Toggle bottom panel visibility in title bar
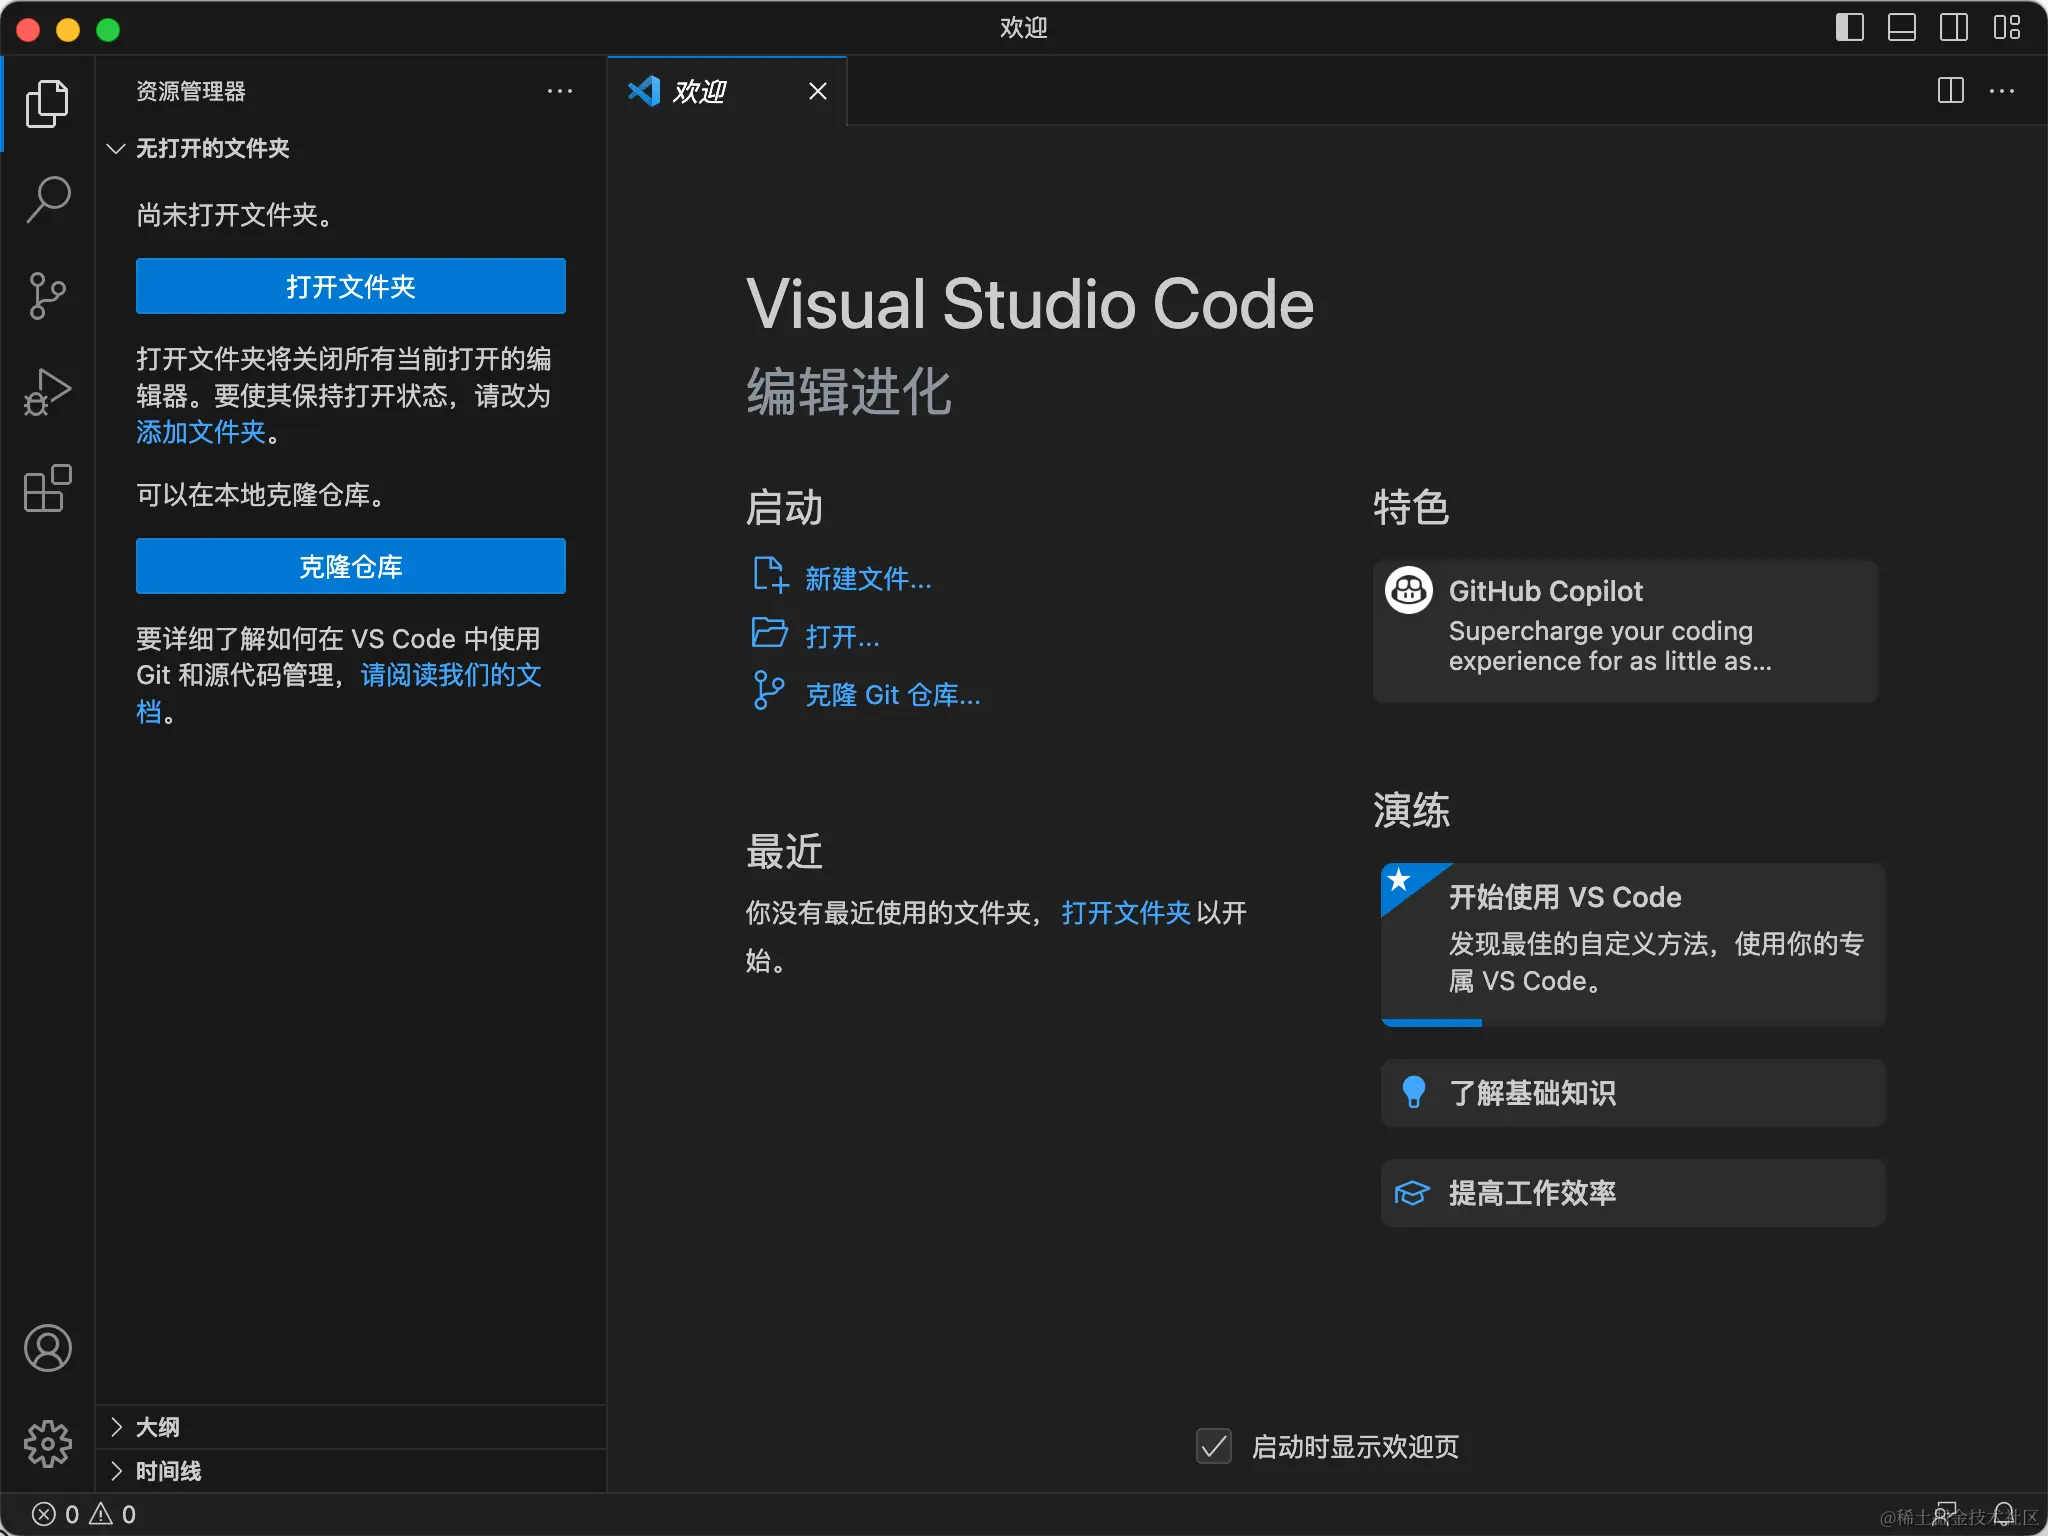 [1901, 27]
